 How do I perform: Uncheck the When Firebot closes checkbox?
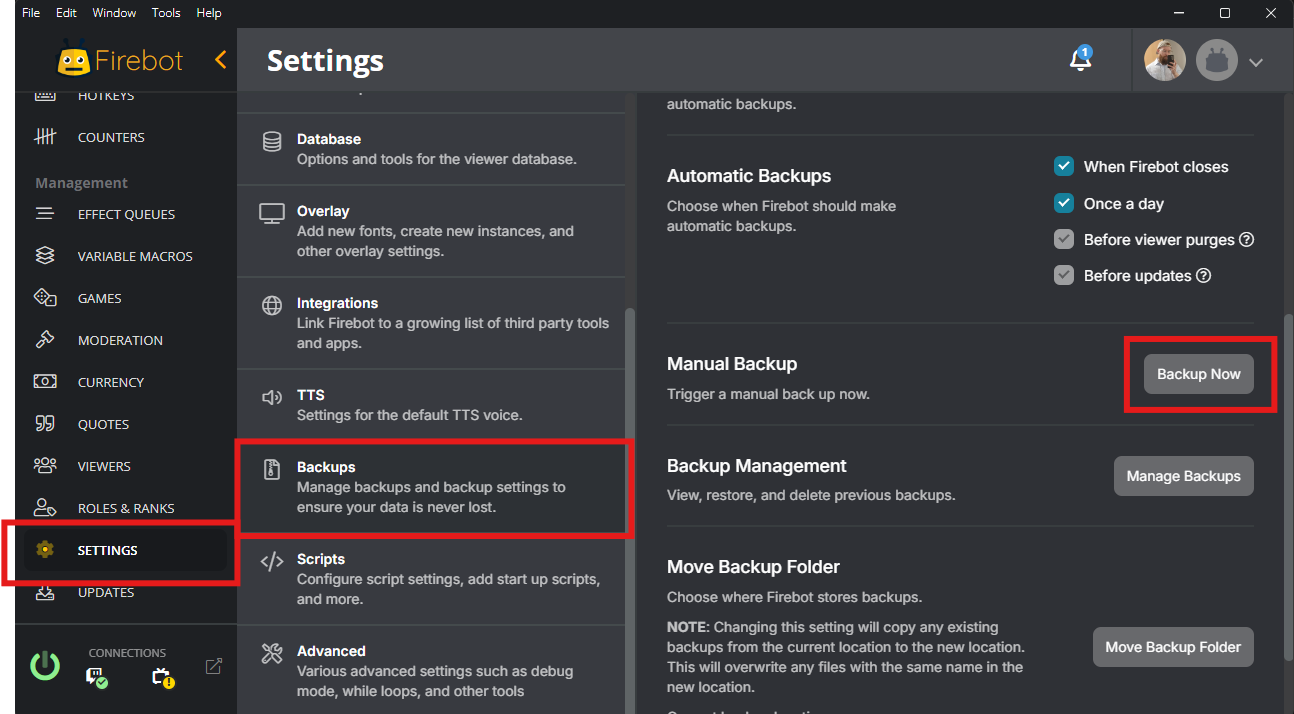click(x=1064, y=167)
